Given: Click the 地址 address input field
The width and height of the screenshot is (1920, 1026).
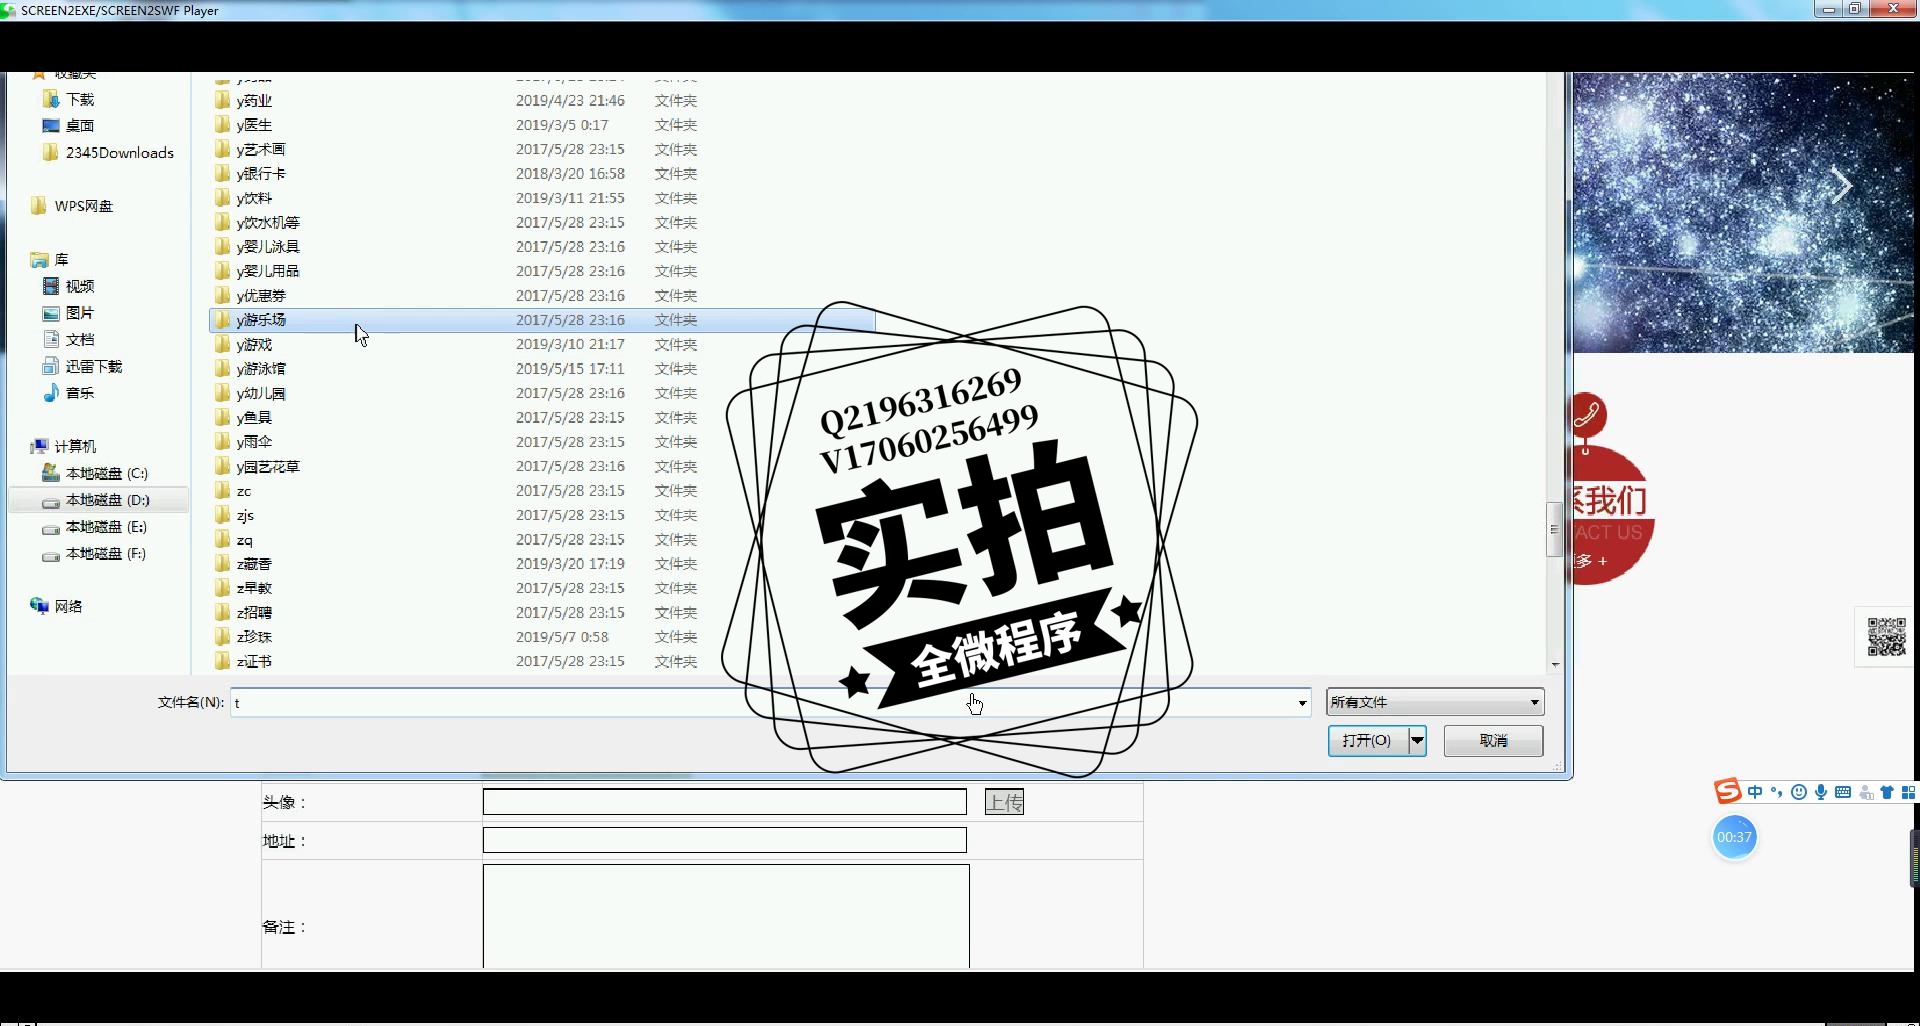Looking at the screenshot, I should 724,840.
